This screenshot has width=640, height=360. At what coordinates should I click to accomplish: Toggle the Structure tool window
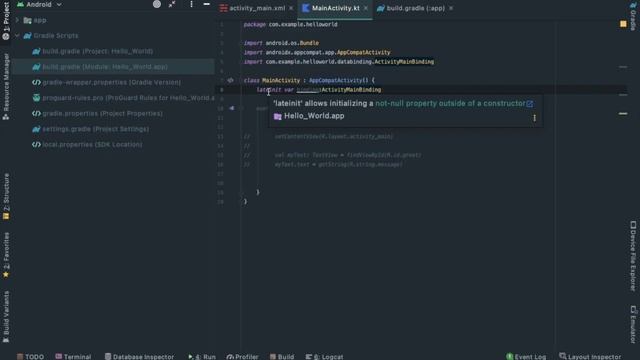(x=6, y=197)
